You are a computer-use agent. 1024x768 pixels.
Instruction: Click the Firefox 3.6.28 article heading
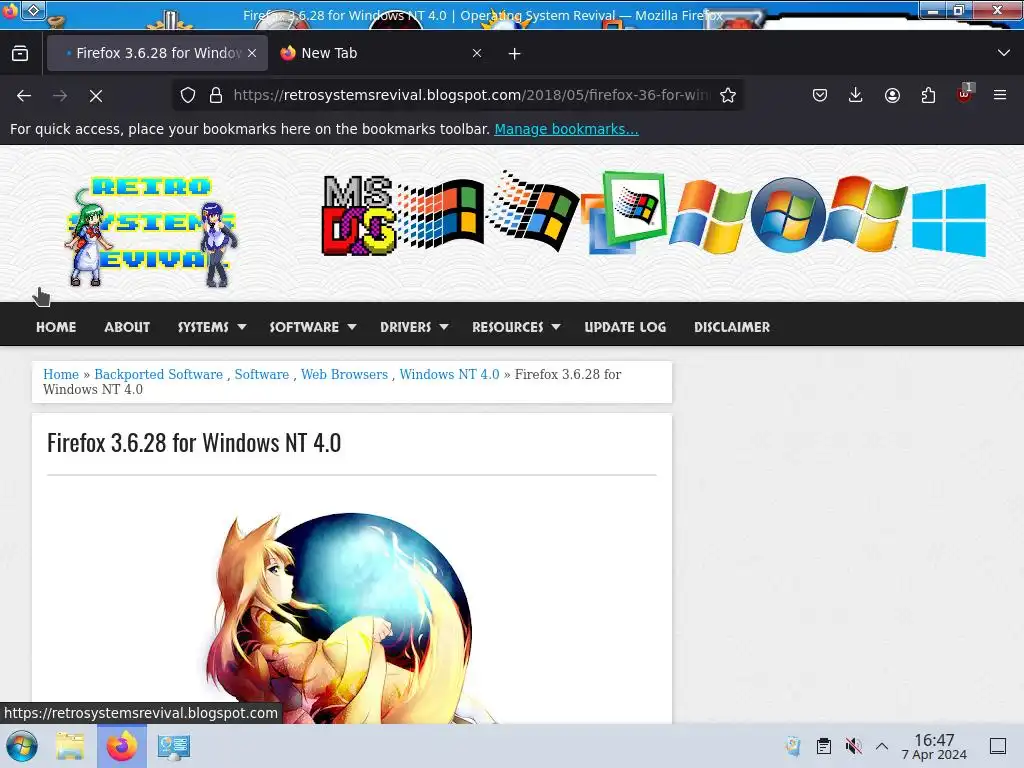pos(194,443)
